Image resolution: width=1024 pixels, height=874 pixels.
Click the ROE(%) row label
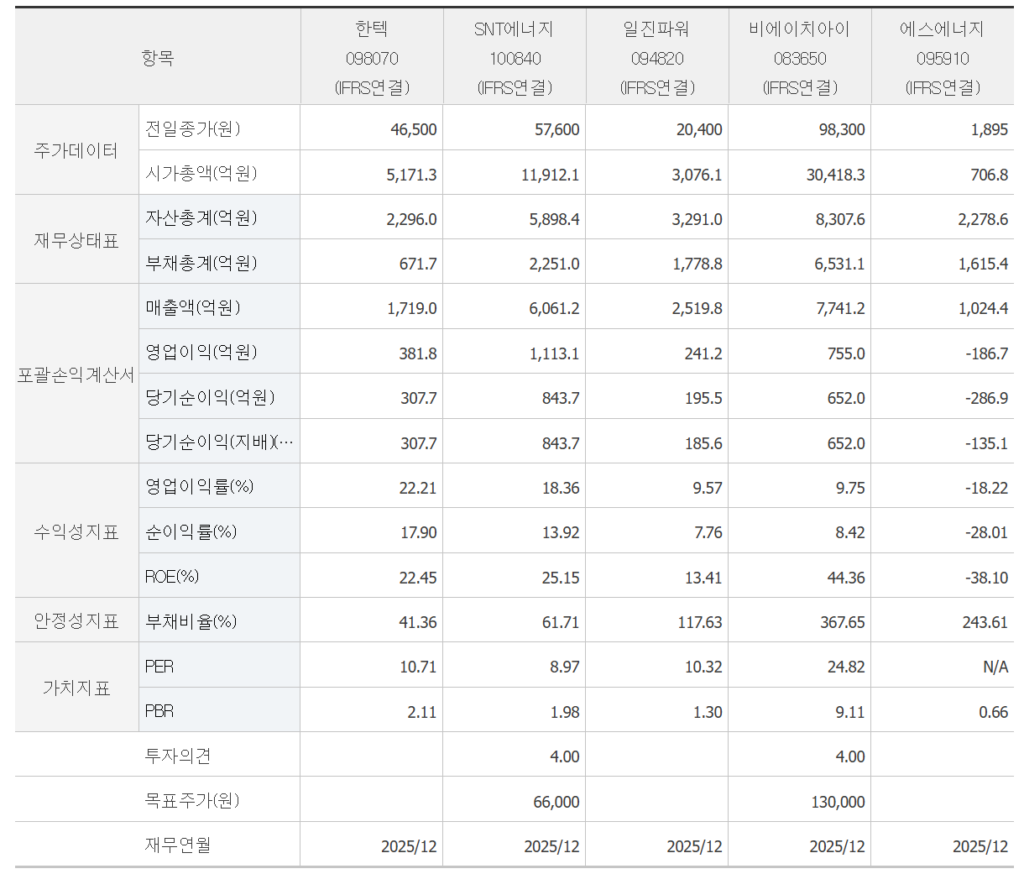tap(172, 576)
